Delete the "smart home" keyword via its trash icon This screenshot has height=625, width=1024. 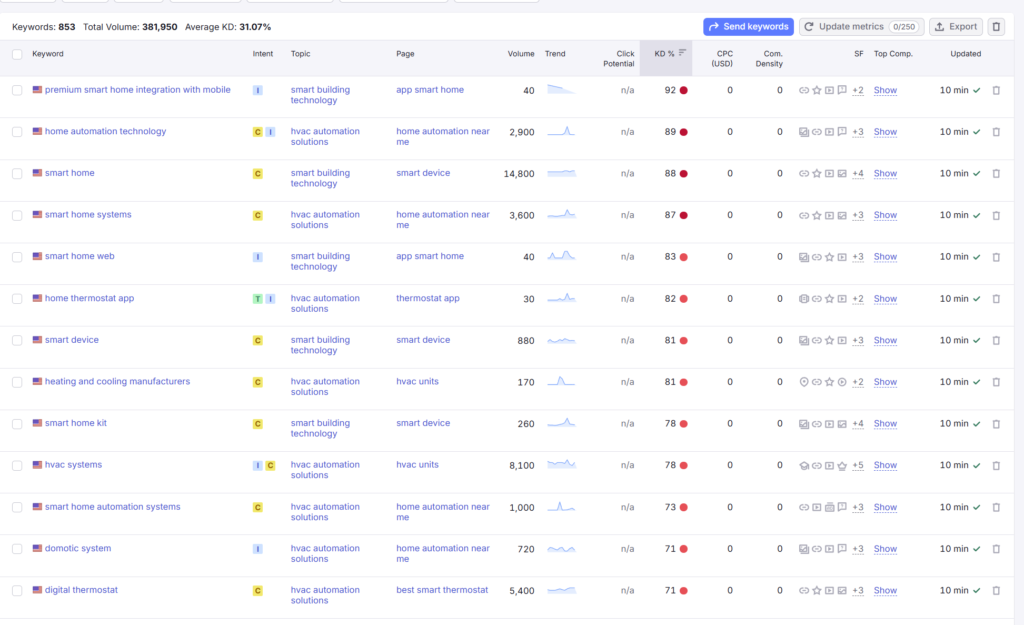click(x=996, y=173)
